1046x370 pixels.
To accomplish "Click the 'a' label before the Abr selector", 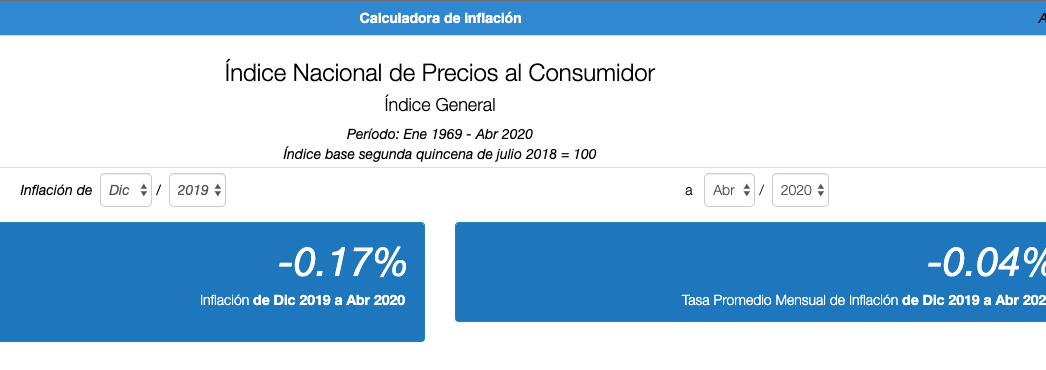I will click(x=689, y=191).
